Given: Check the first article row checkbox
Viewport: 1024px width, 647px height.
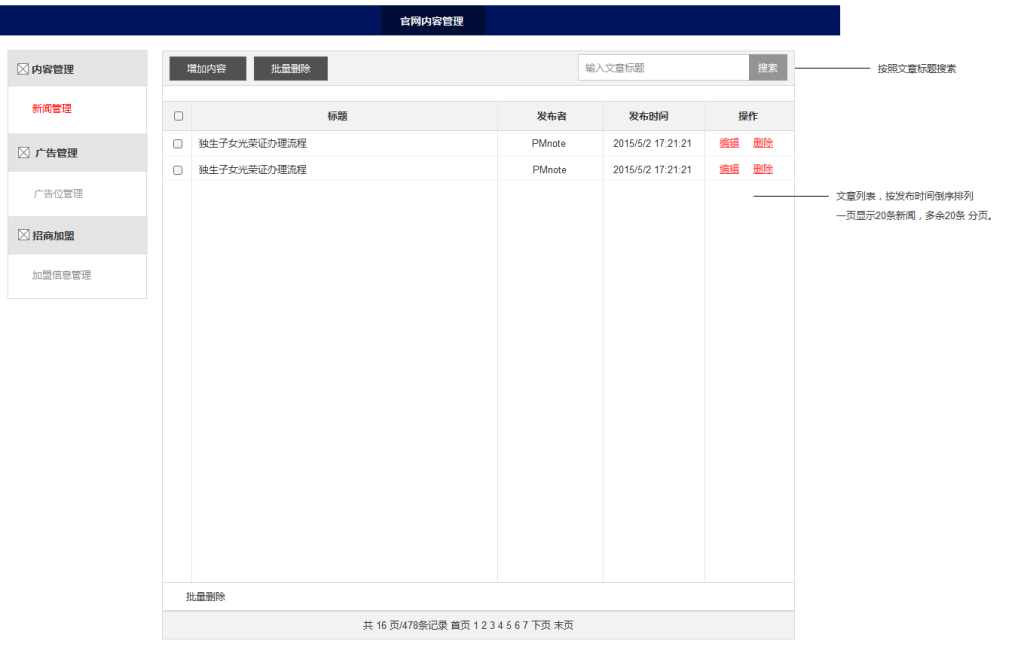Looking at the screenshot, I should [178, 143].
